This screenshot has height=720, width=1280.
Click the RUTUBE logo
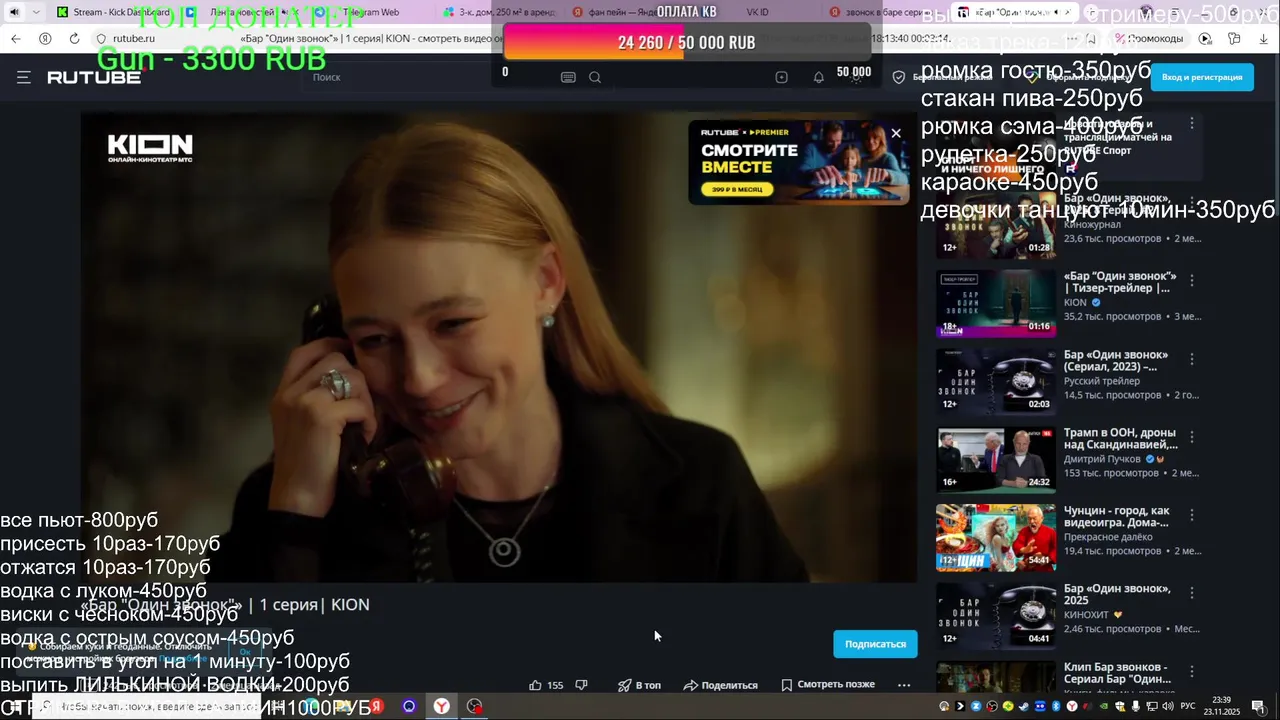point(94,77)
